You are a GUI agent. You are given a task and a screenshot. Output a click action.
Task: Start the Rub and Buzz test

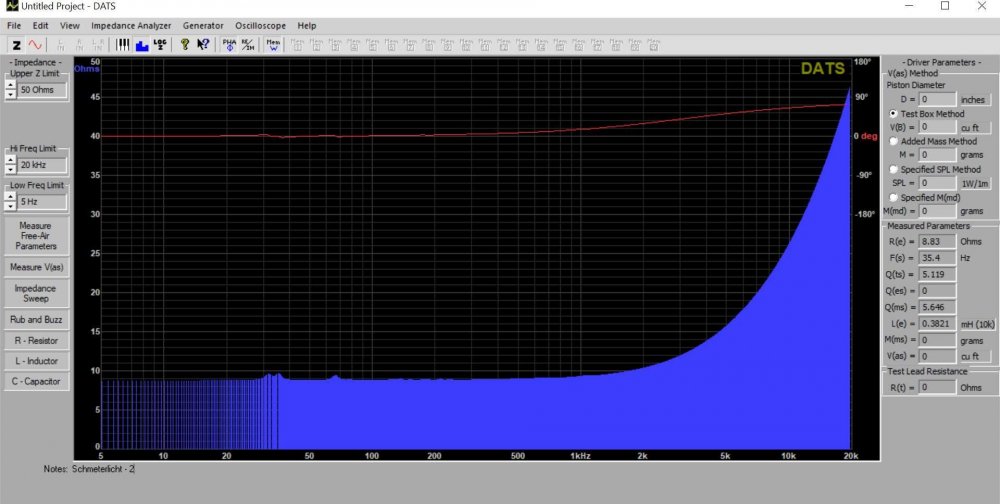click(36, 319)
